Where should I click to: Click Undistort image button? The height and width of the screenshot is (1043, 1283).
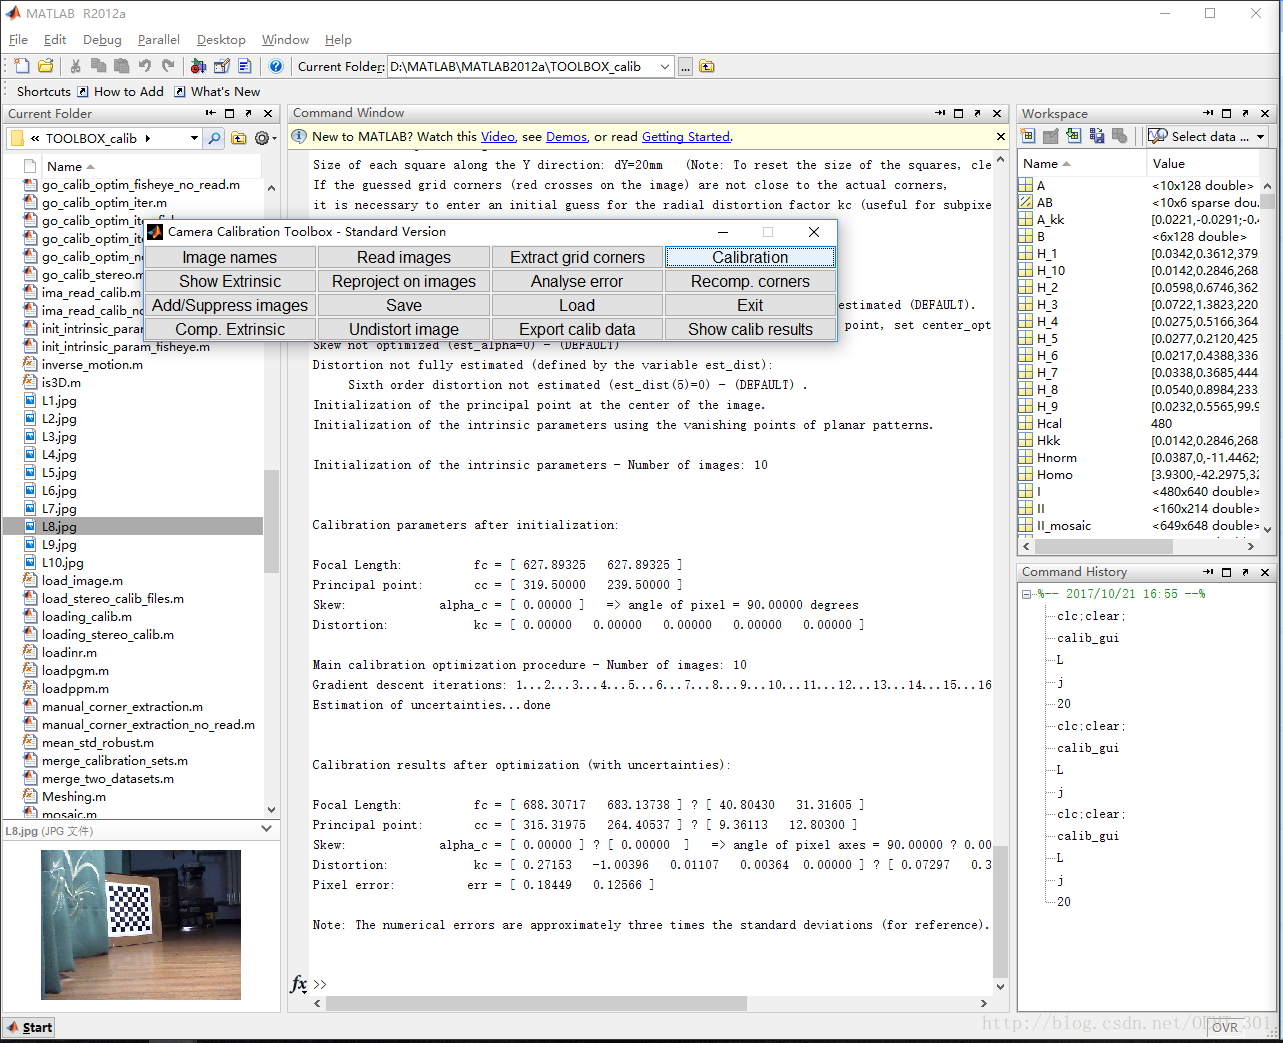[x=404, y=329]
